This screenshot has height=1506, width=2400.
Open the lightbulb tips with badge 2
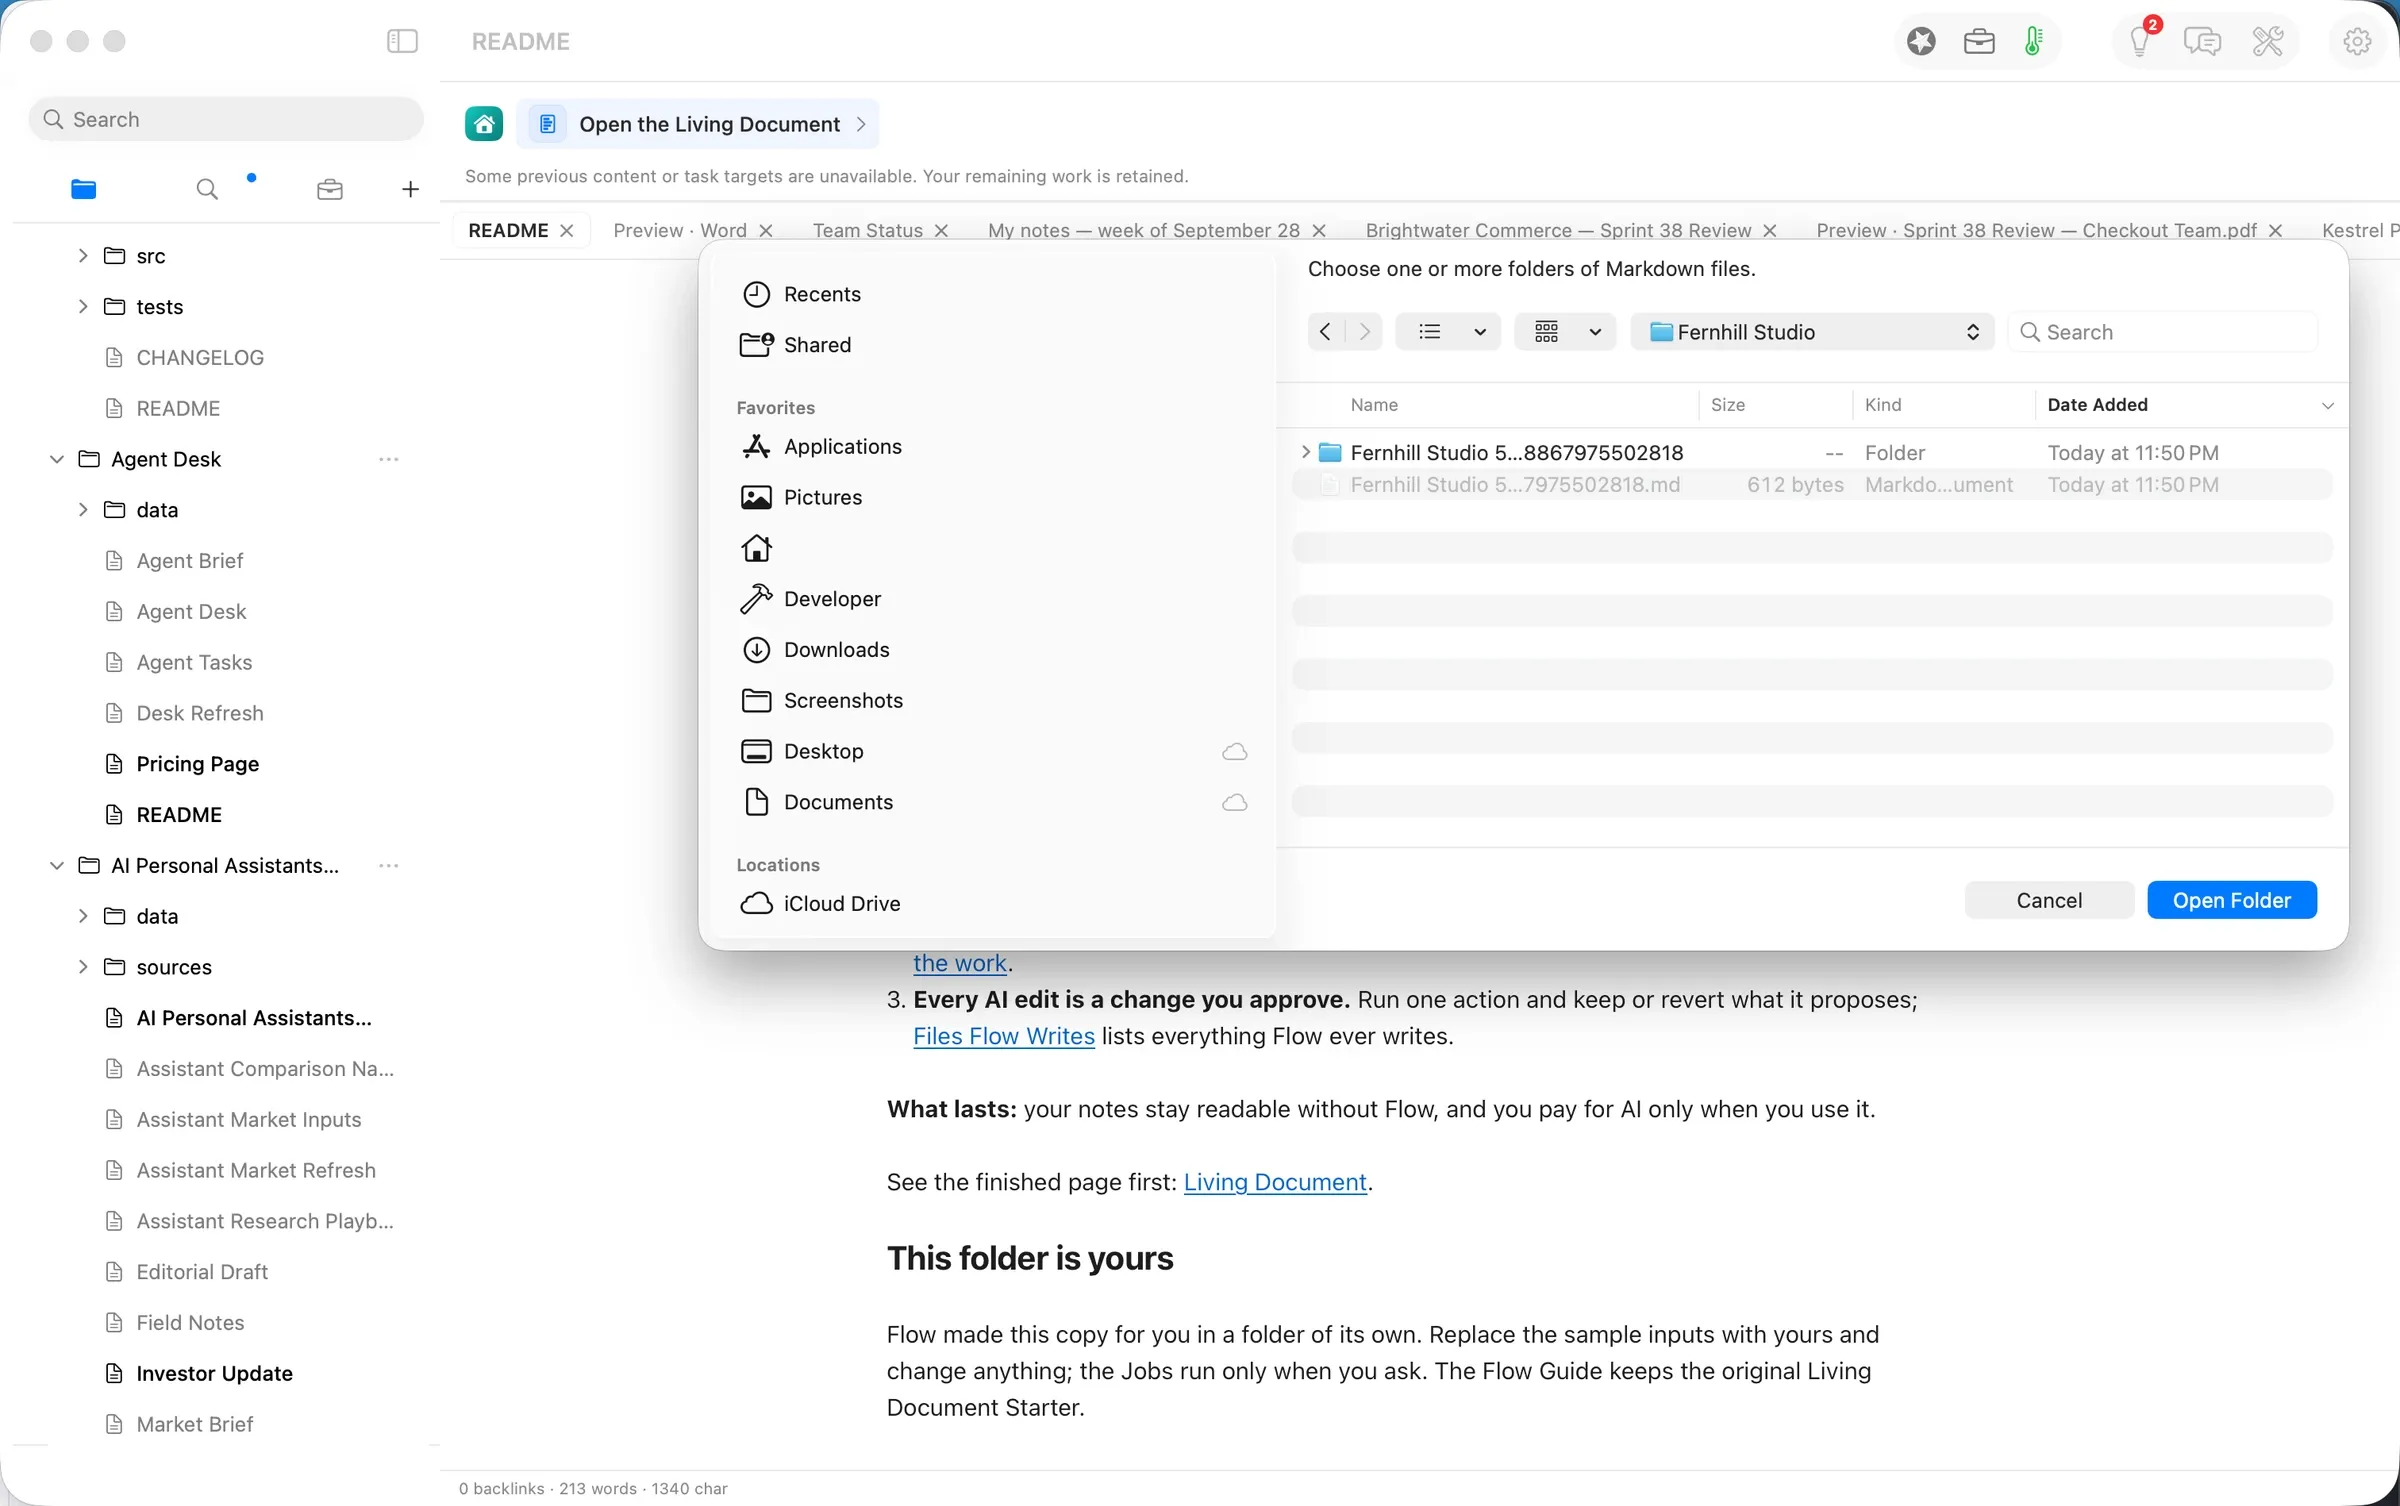point(2141,39)
